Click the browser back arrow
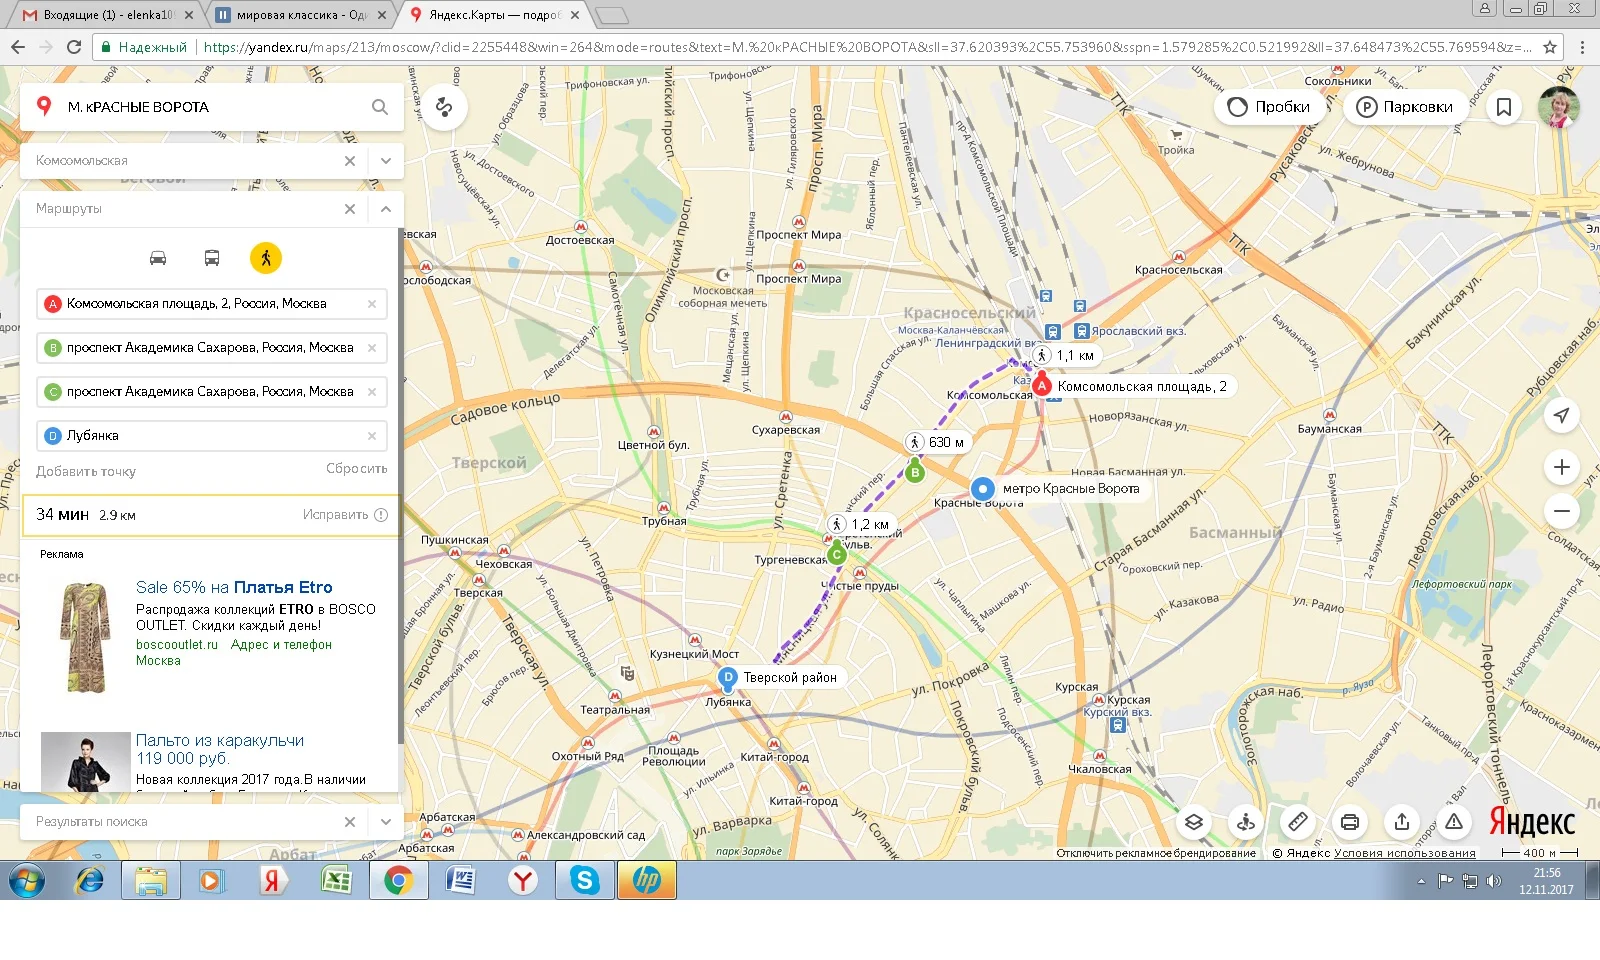This screenshot has height=960, width=1600. 18,47
